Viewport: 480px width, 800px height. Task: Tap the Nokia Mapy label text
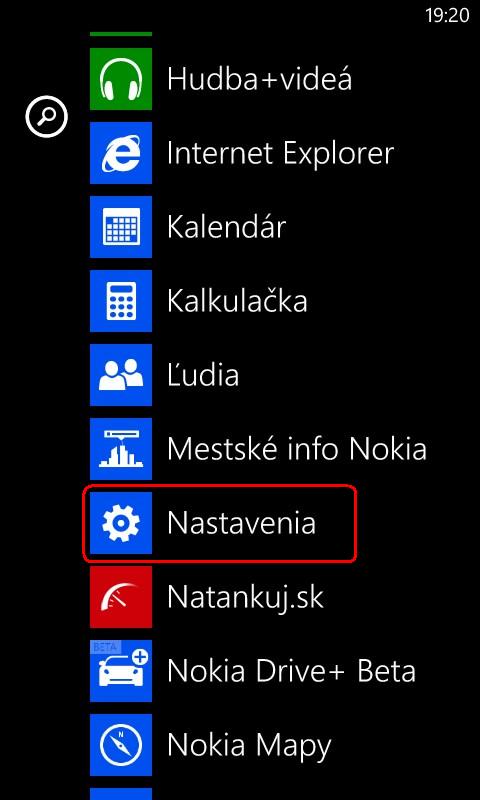click(249, 746)
